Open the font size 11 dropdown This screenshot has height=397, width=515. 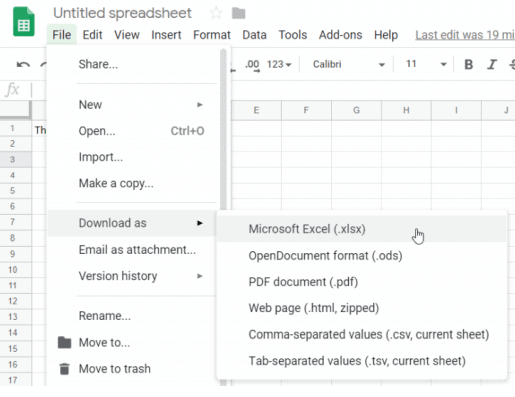point(426,64)
